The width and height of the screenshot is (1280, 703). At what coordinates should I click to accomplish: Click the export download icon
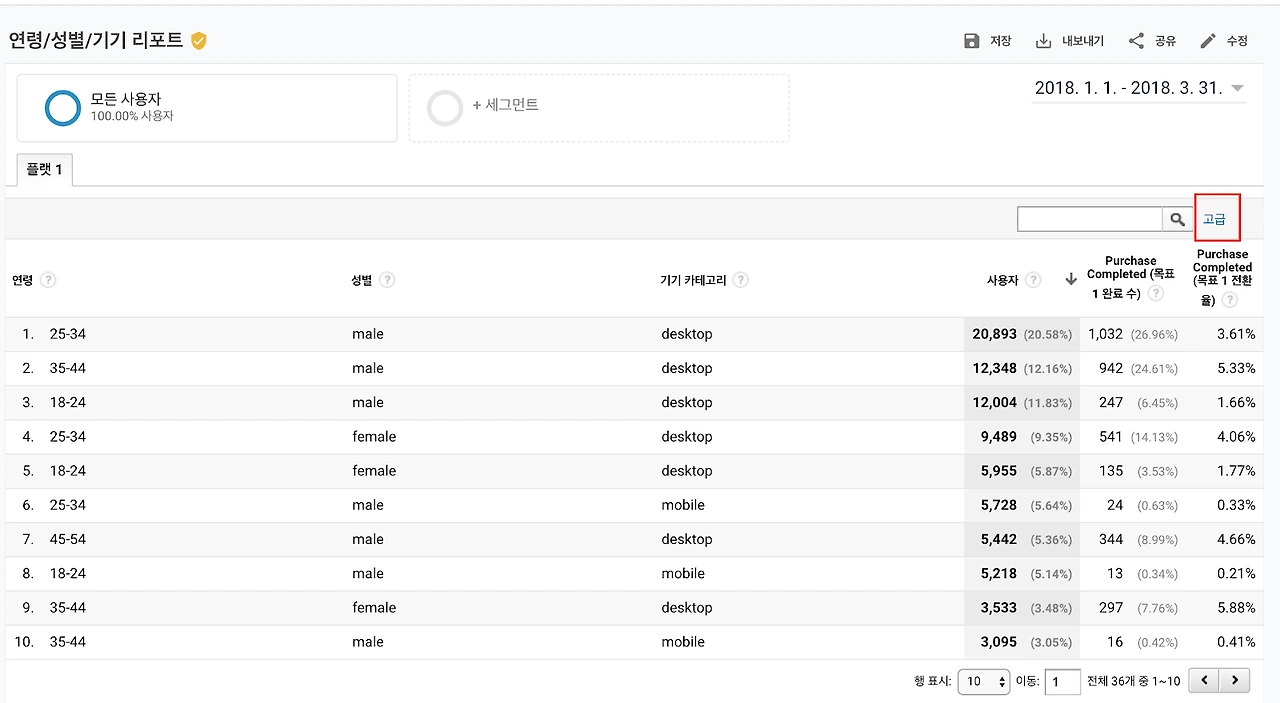pos(1043,41)
